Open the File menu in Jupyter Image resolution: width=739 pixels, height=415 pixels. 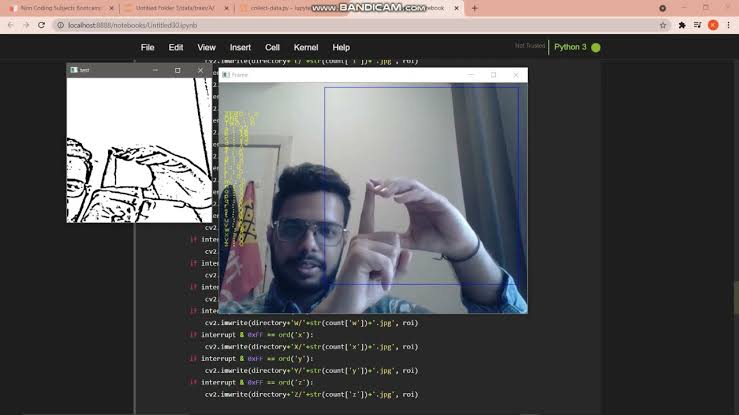point(148,48)
